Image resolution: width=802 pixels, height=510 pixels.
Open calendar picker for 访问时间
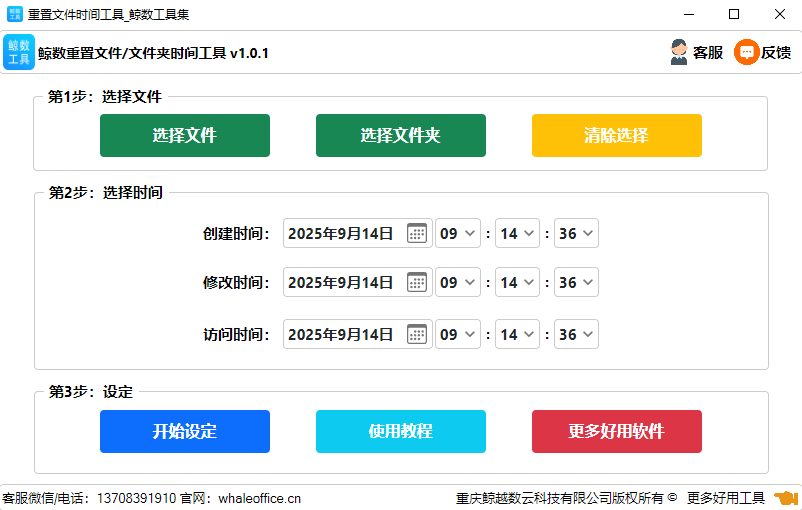pos(417,335)
